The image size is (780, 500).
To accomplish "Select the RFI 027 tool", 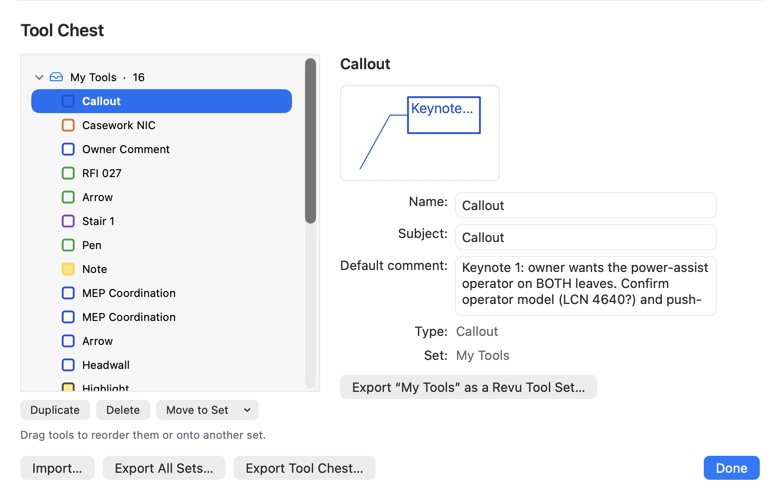I will 161,173.
